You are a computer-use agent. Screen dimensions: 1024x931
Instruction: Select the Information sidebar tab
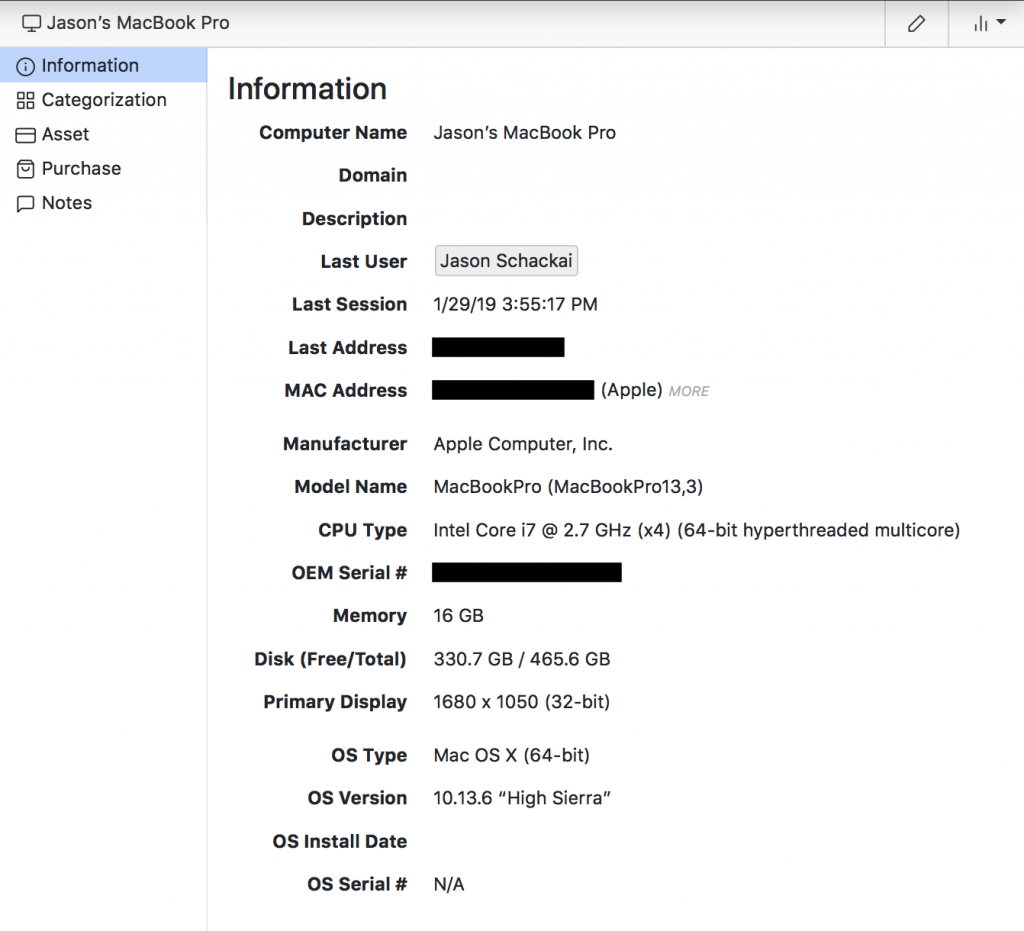(x=103, y=65)
